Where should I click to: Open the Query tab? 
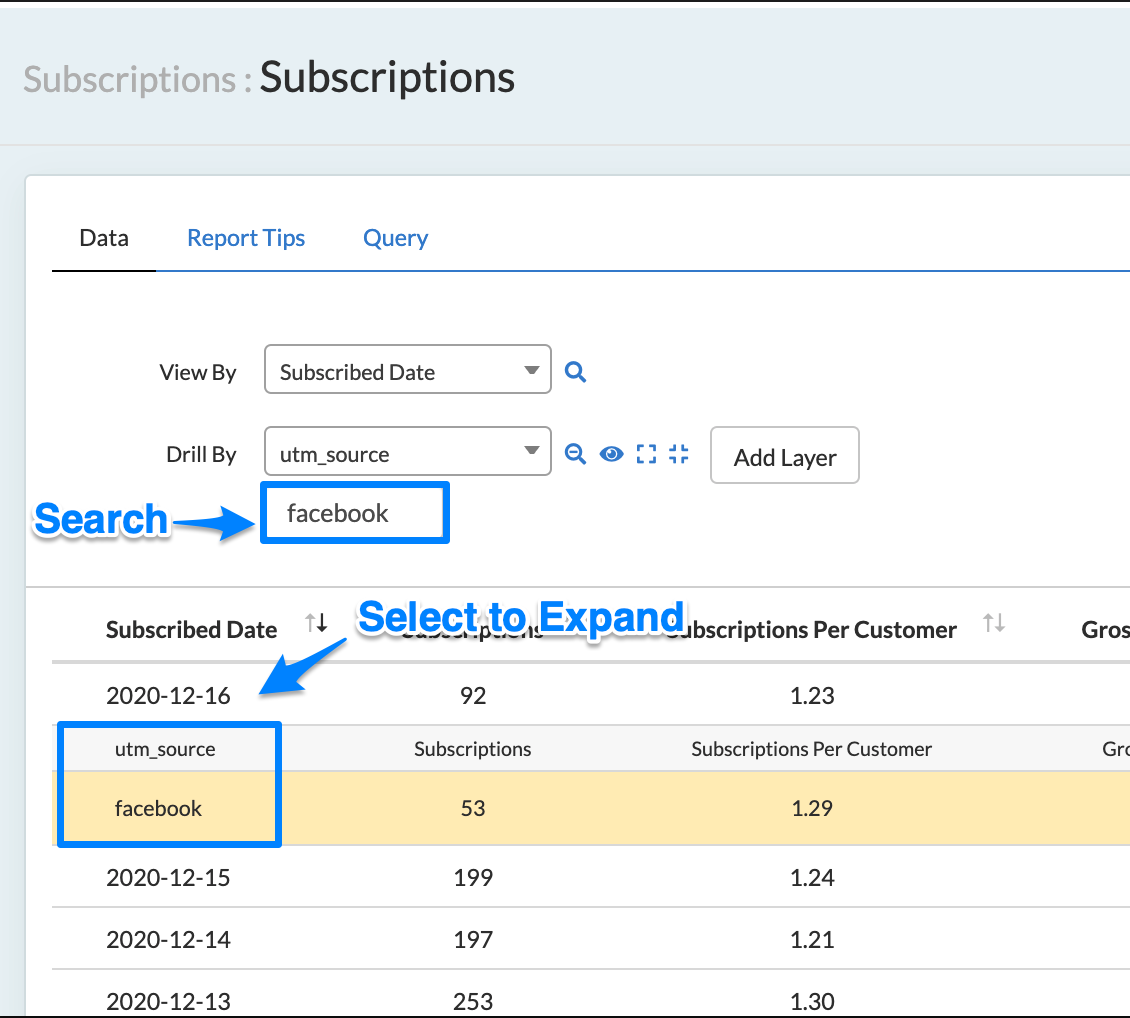(395, 238)
